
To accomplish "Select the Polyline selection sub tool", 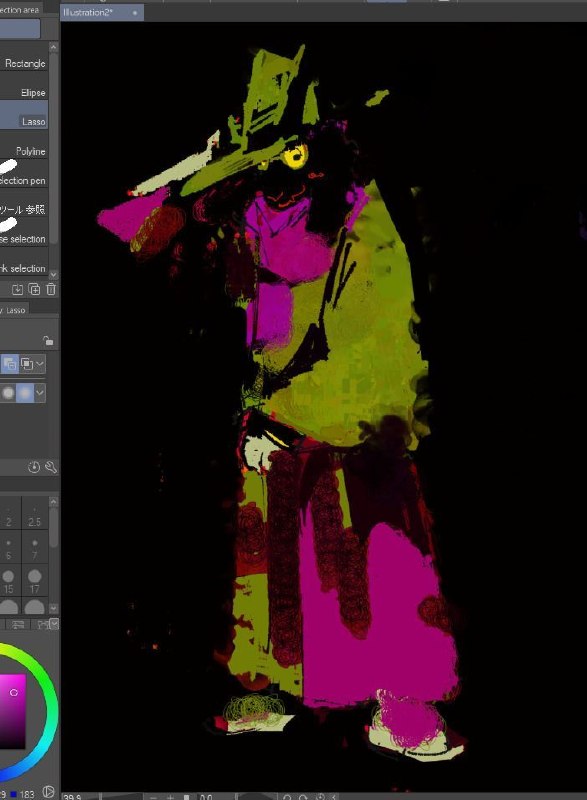I will [x=23, y=151].
